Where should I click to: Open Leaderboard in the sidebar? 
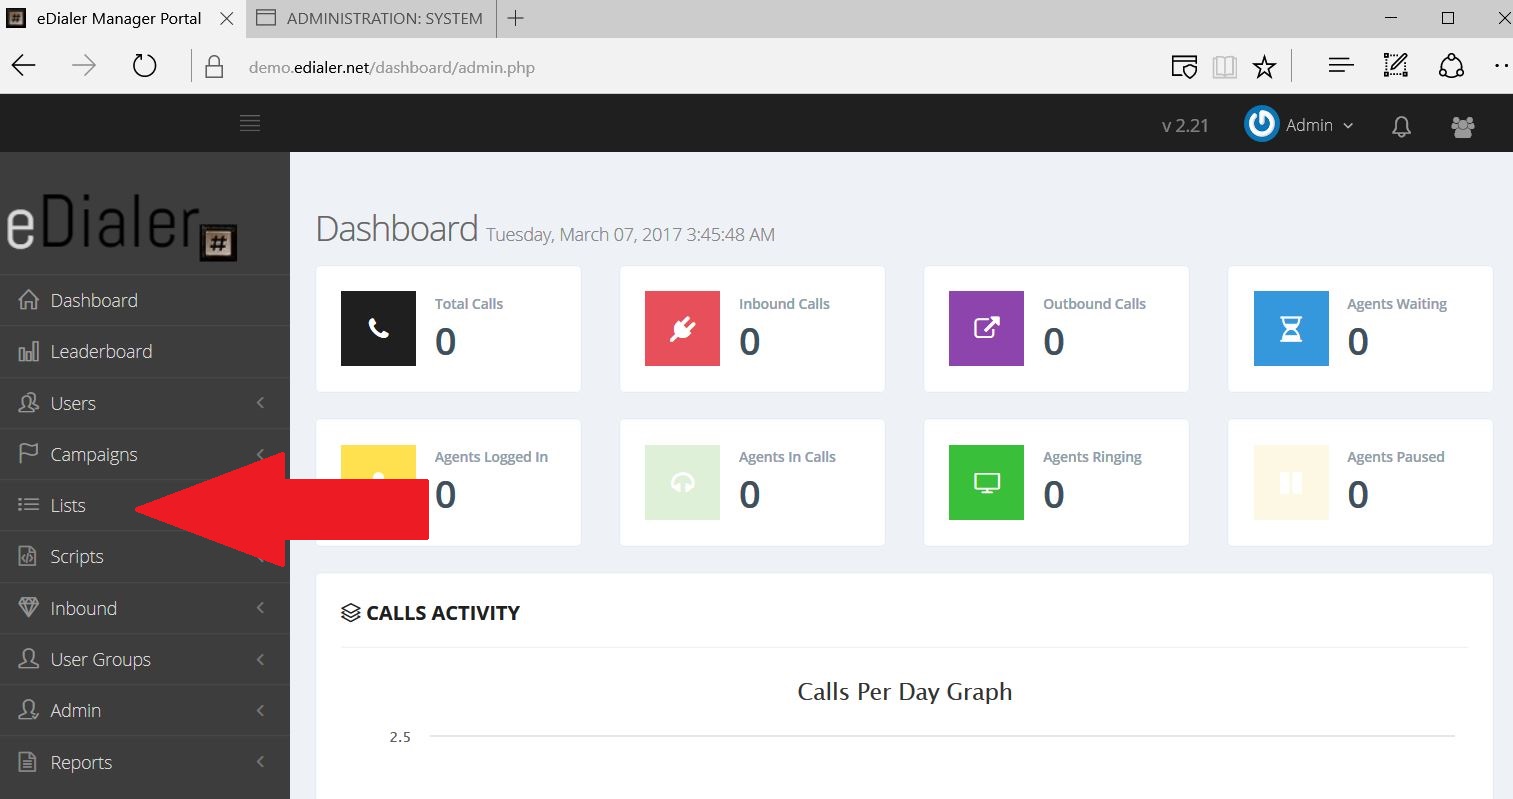click(145, 352)
